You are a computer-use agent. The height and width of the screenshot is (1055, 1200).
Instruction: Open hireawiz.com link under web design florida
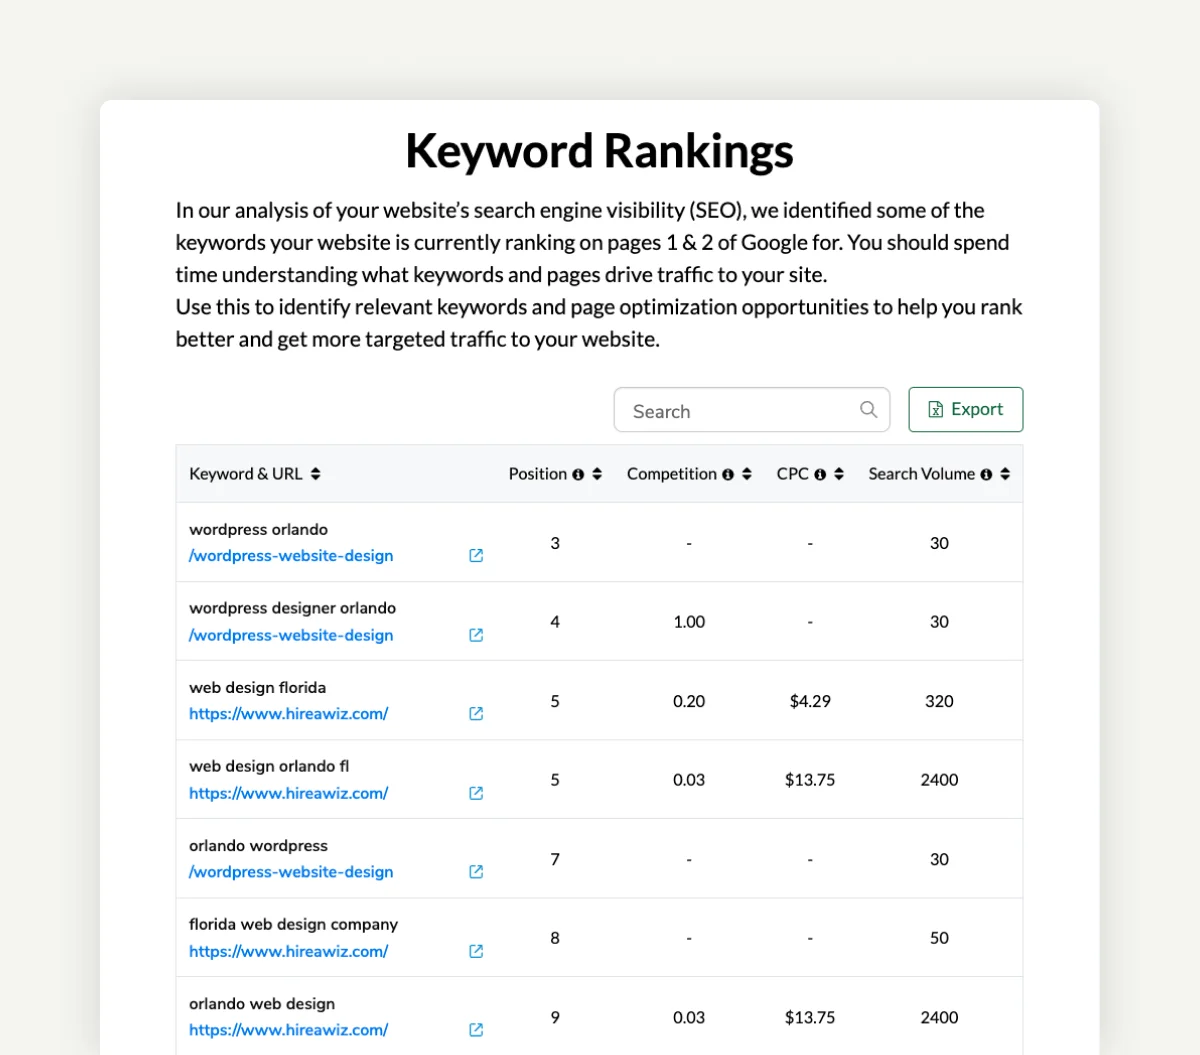tap(288, 714)
